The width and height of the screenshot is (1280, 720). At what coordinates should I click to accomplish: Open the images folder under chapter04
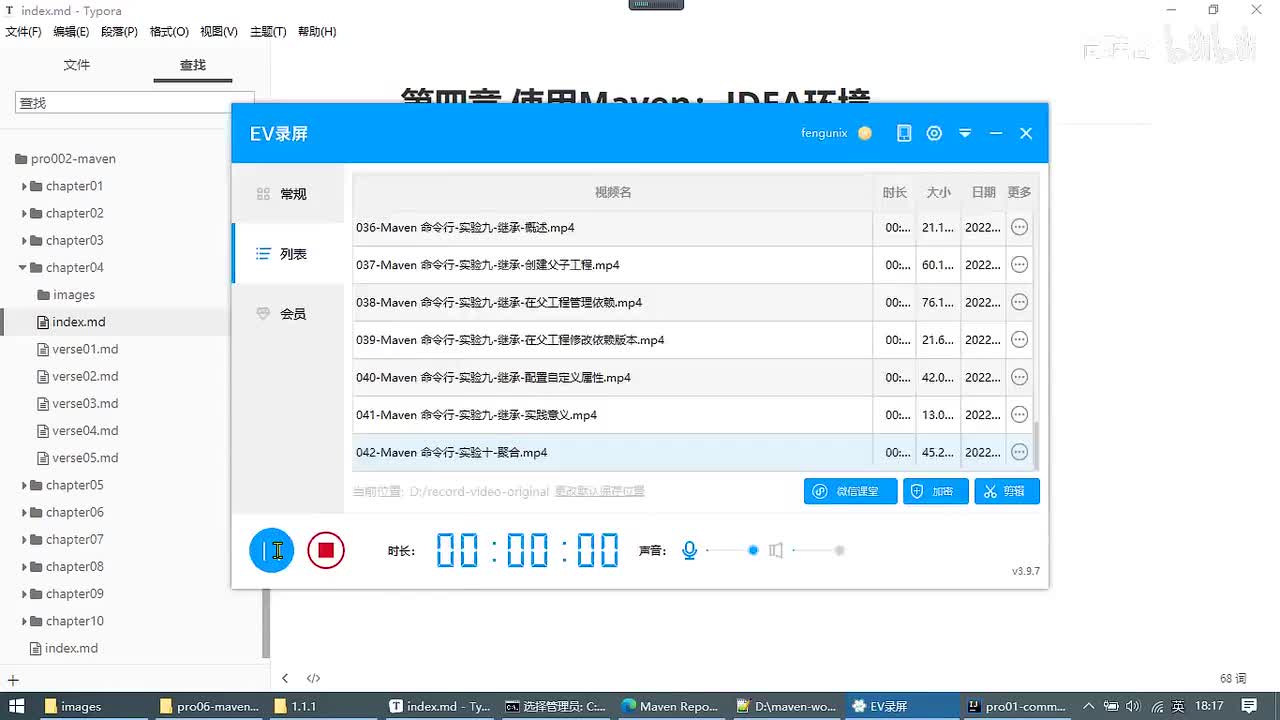tap(66, 295)
